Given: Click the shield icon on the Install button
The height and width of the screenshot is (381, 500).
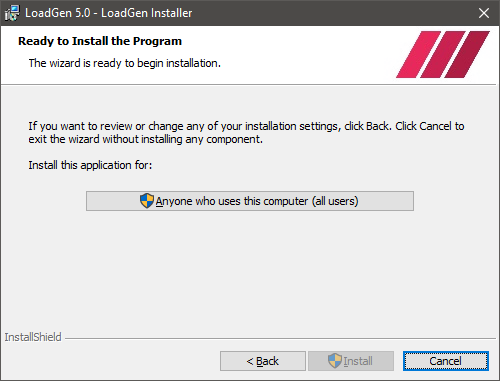Looking at the screenshot, I should 335,361.
